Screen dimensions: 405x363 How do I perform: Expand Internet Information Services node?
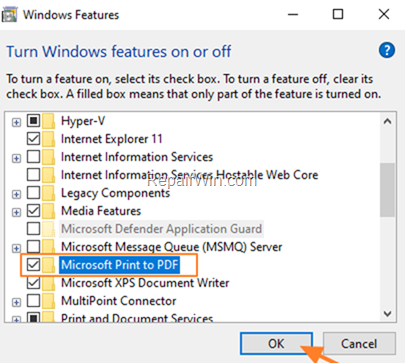[x=16, y=158]
